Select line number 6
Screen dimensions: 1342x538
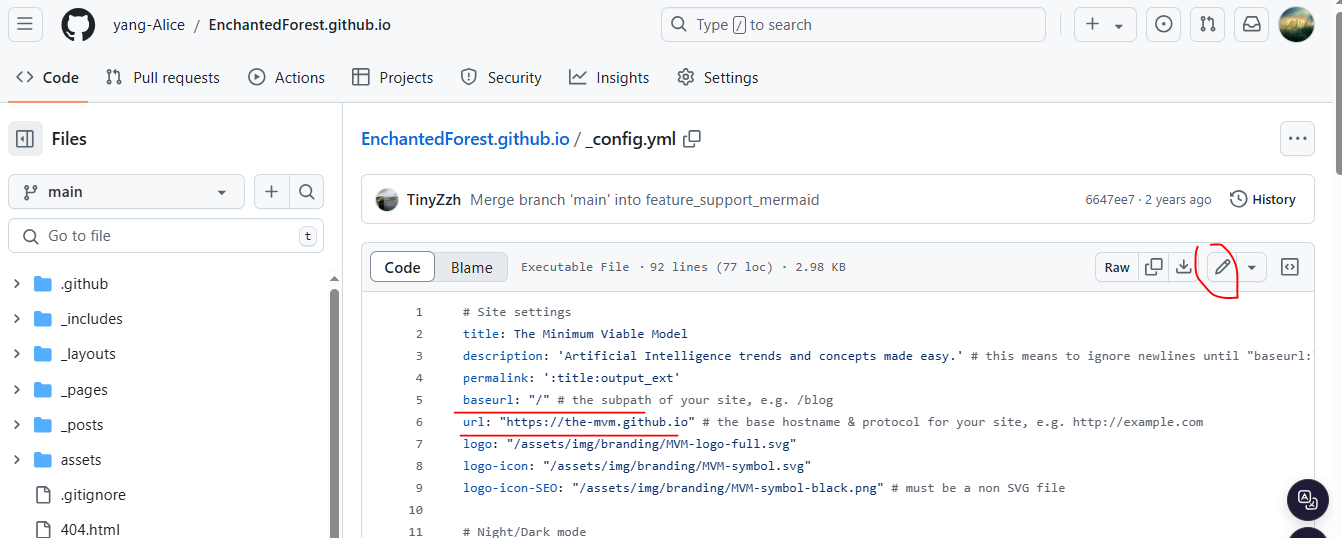(419, 422)
